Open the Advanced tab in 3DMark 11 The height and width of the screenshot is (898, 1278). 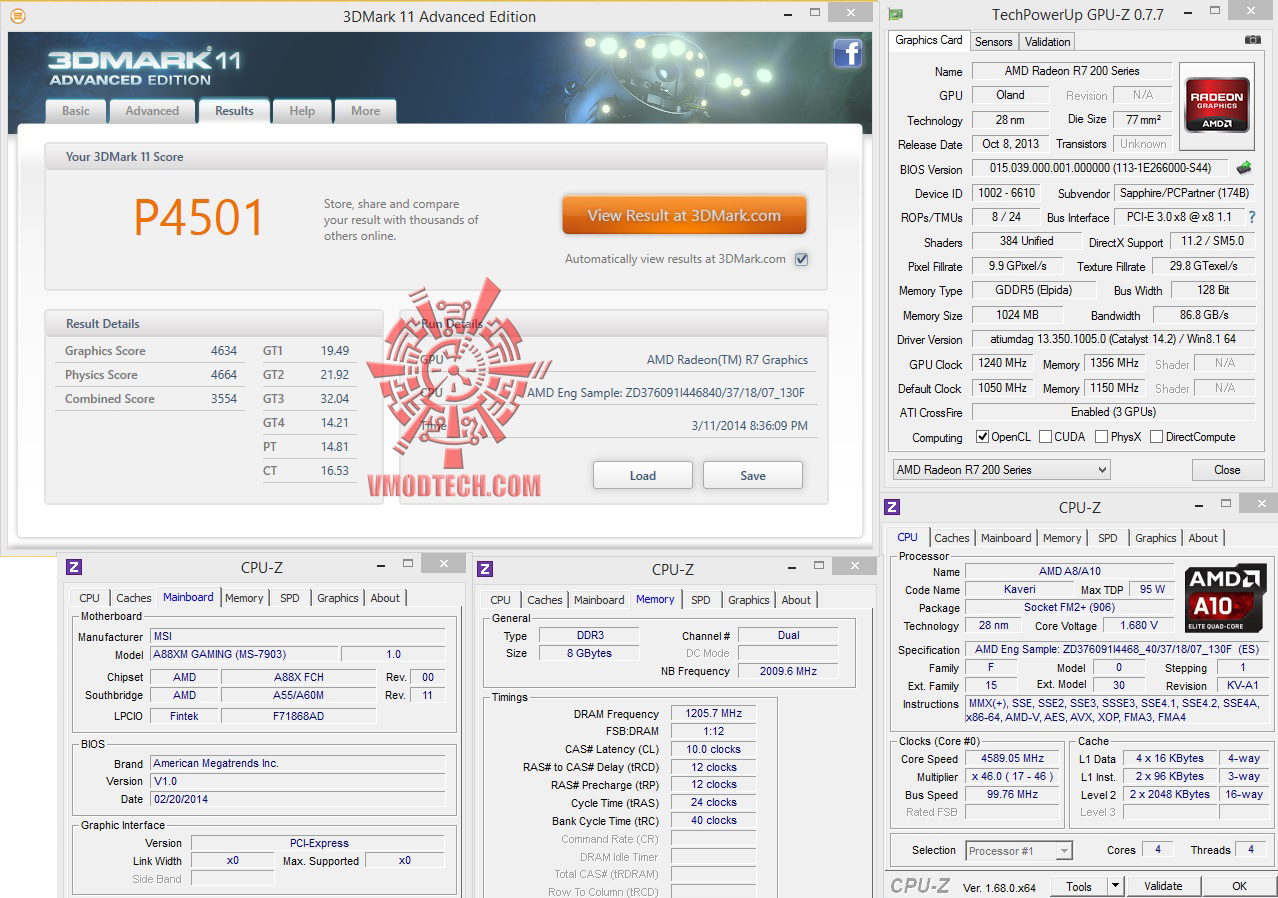pos(152,111)
